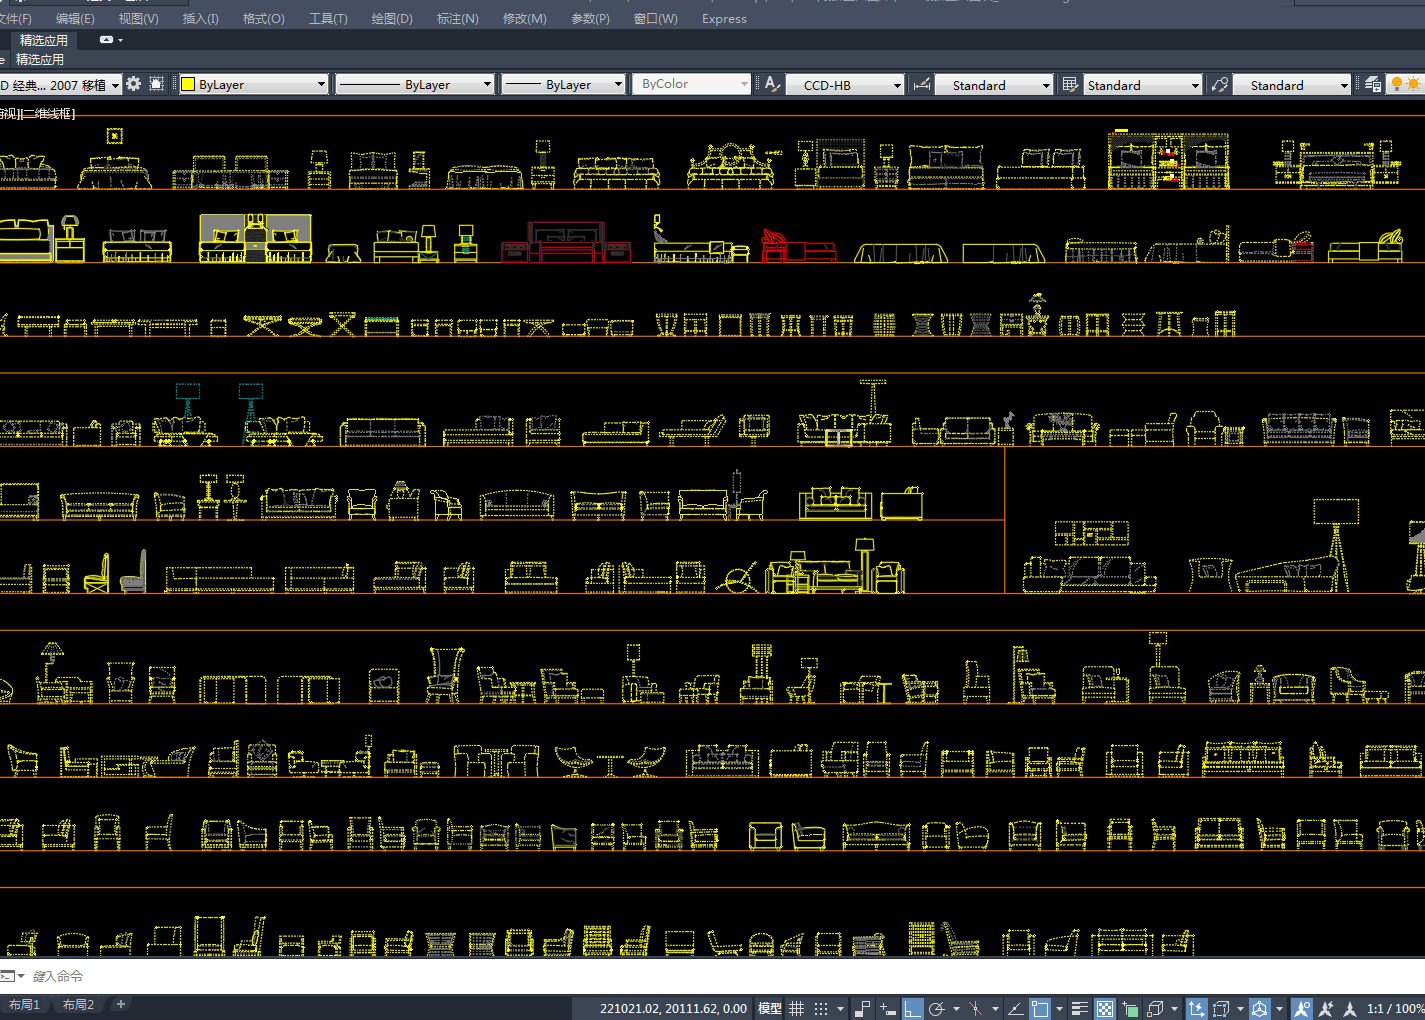Viewport: 1425px width, 1020px height.
Task: Click the 模型 model space button
Action: point(769,1008)
